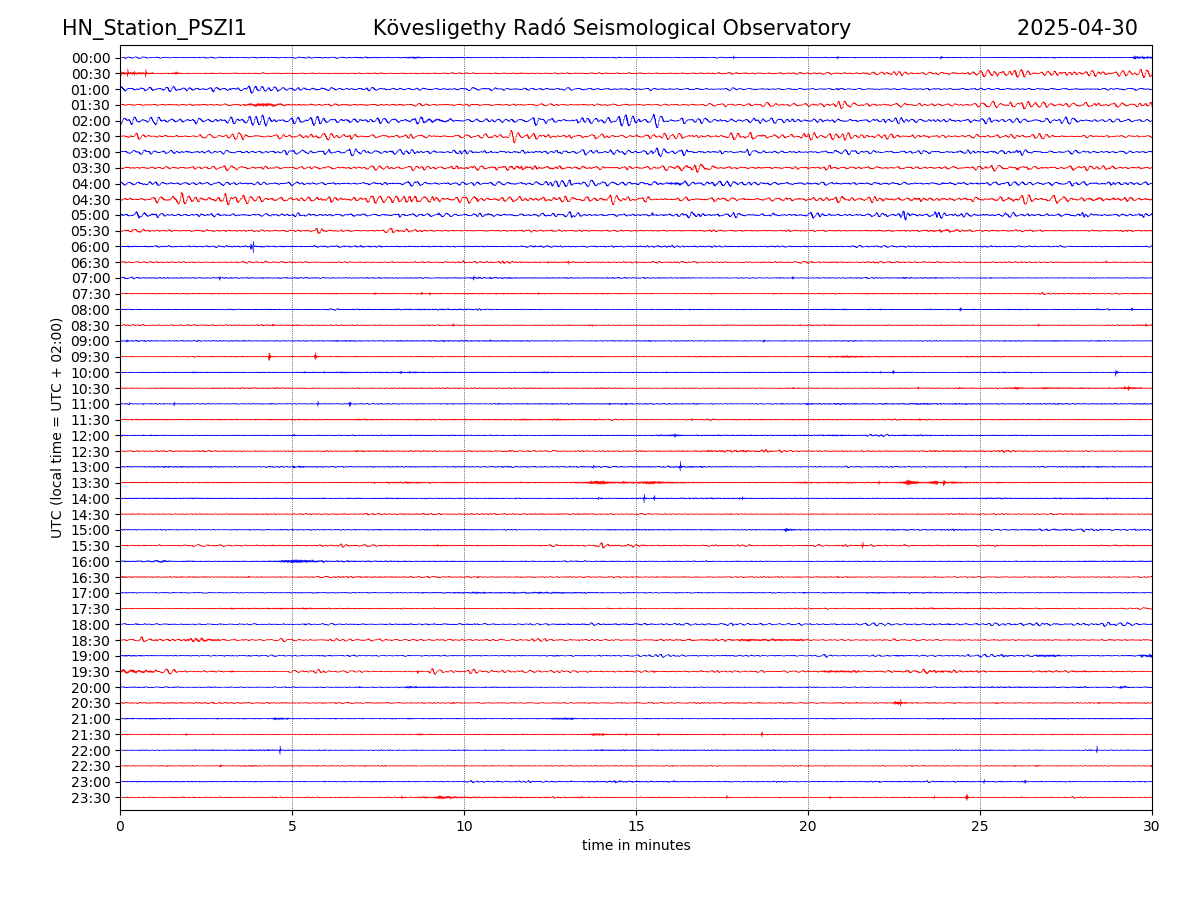1200x900 pixels.
Task: Select the x-axis tick labeled 15
Action: click(636, 827)
